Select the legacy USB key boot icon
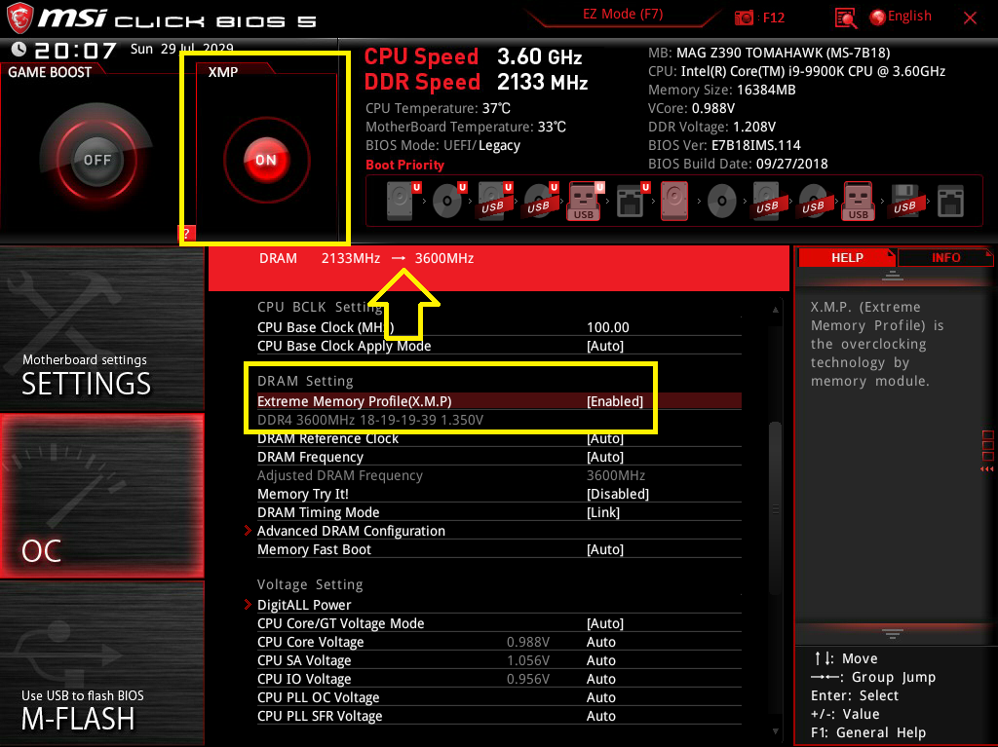Screen dimensions: 998x747 click(x=859, y=201)
